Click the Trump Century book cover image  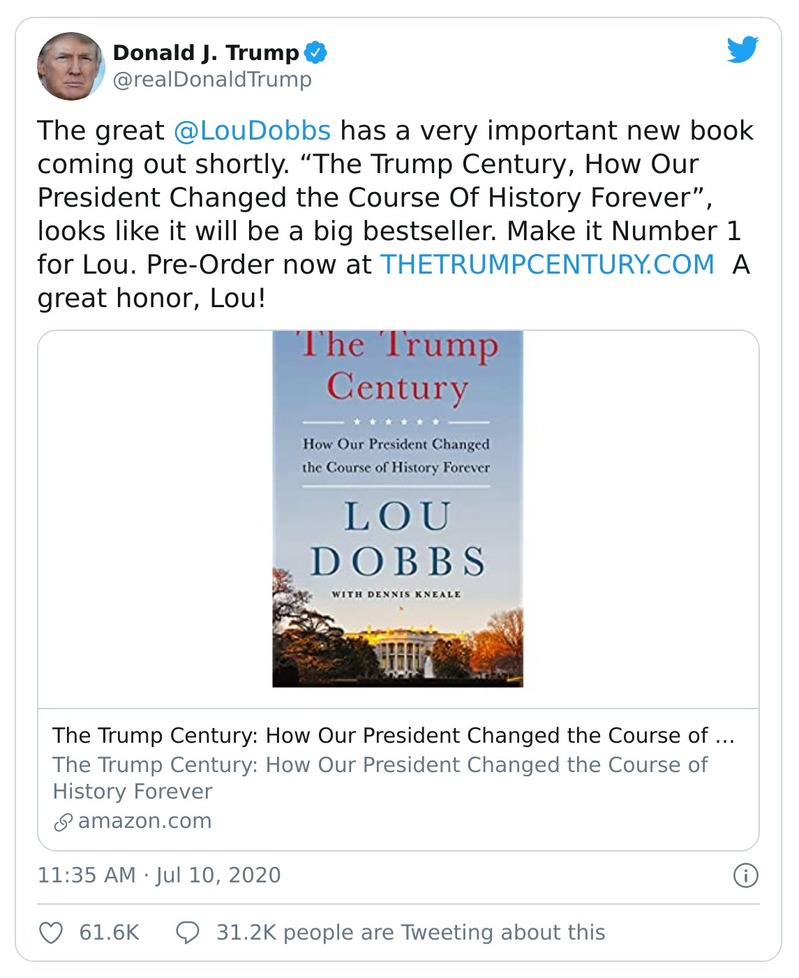399,510
